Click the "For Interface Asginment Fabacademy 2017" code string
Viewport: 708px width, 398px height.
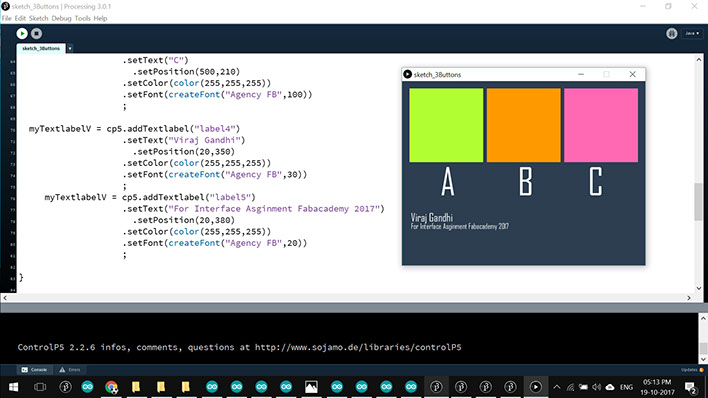pyautogui.click(x=274, y=209)
